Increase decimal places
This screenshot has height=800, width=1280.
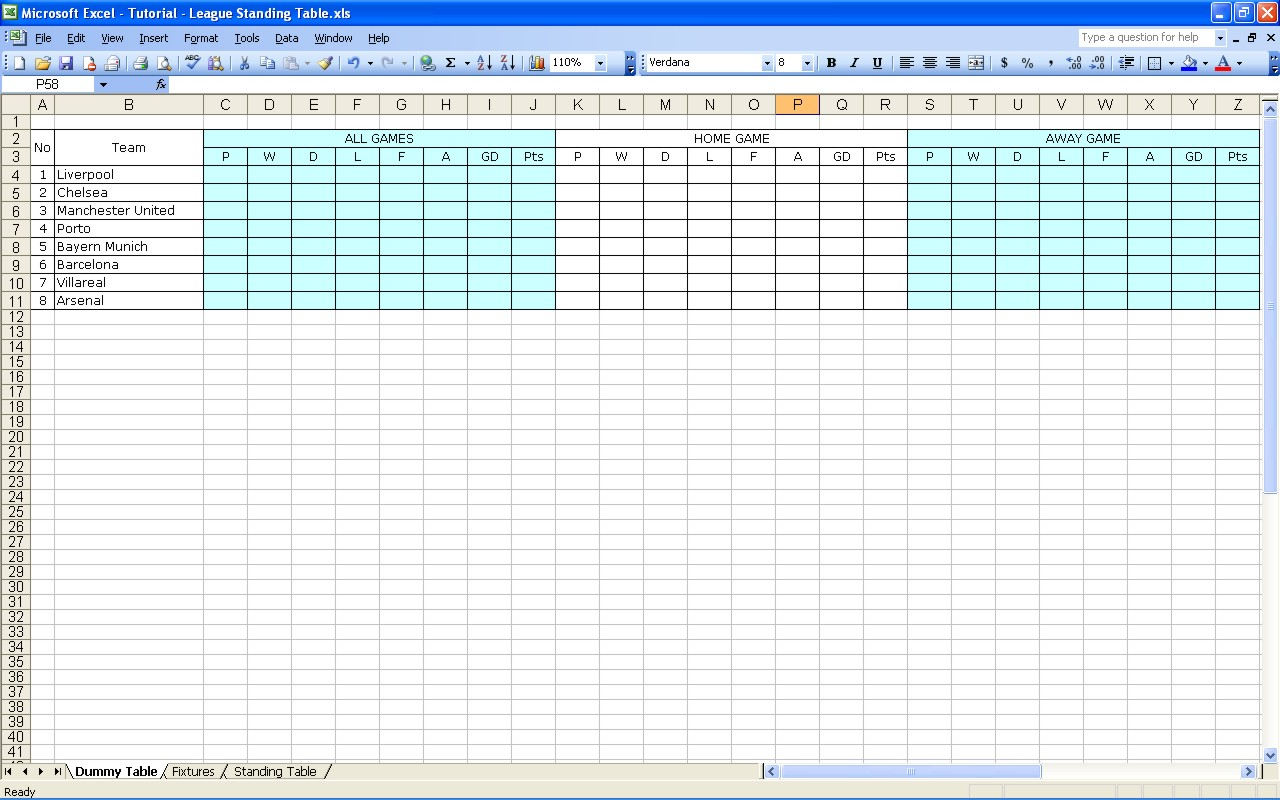click(x=1074, y=63)
